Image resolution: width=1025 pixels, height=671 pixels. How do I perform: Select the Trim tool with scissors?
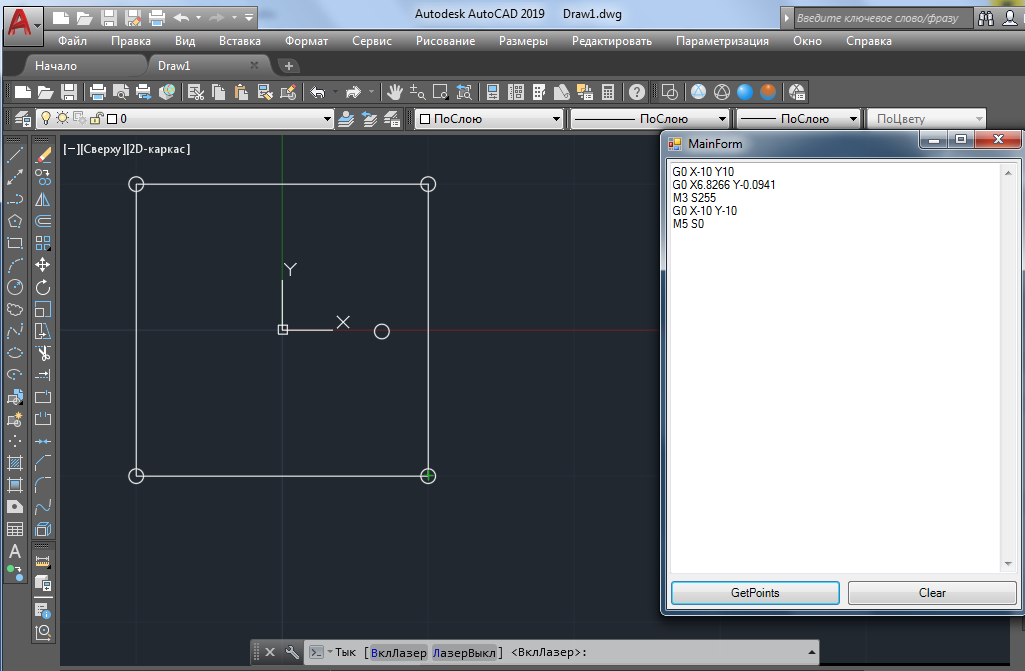tap(43, 353)
